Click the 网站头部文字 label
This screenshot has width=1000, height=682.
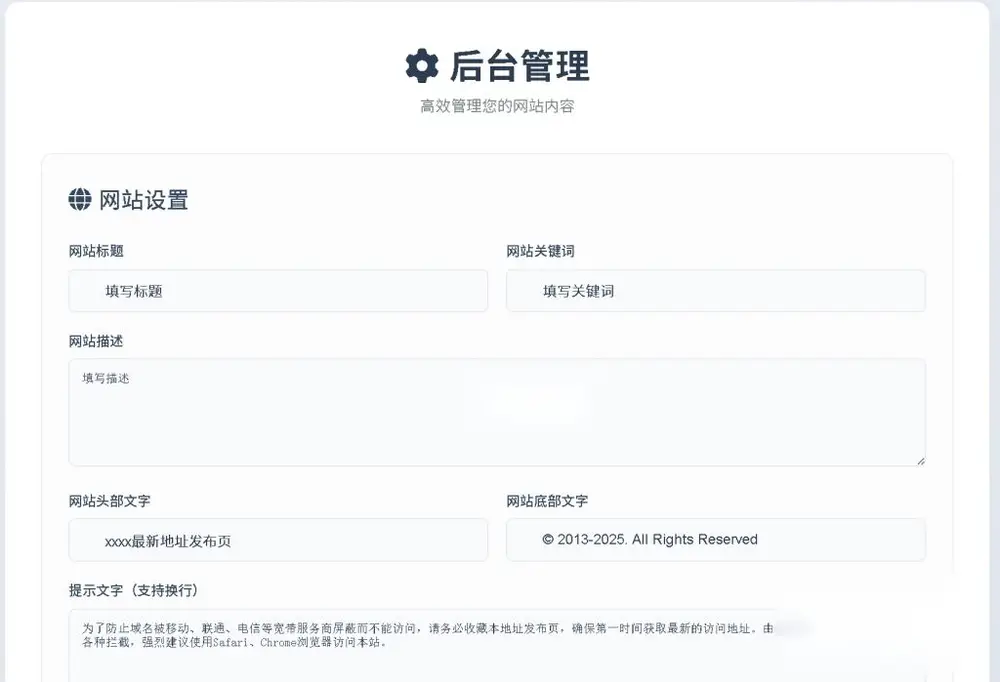pos(110,501)
